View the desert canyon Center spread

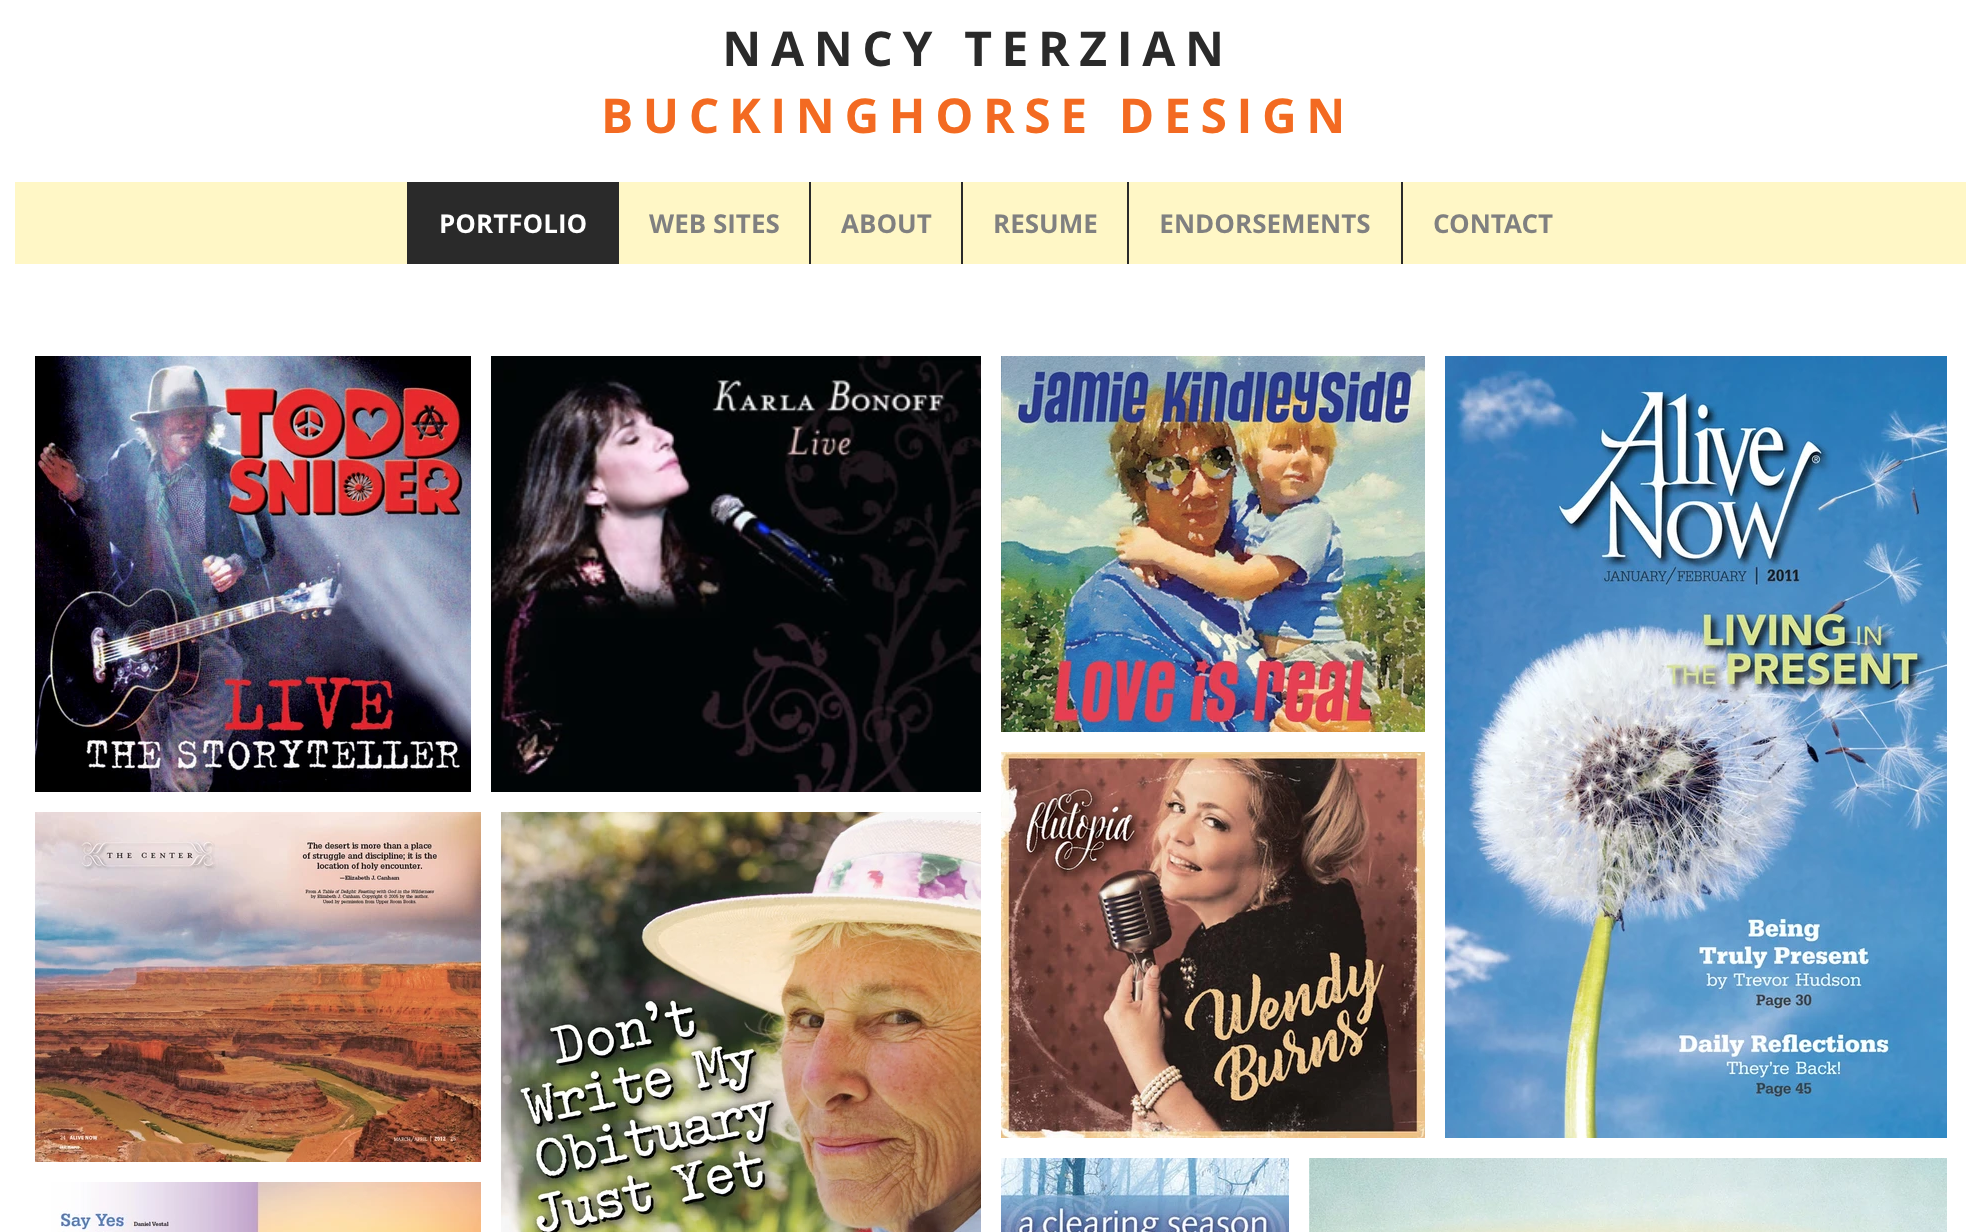pos(258,987)
